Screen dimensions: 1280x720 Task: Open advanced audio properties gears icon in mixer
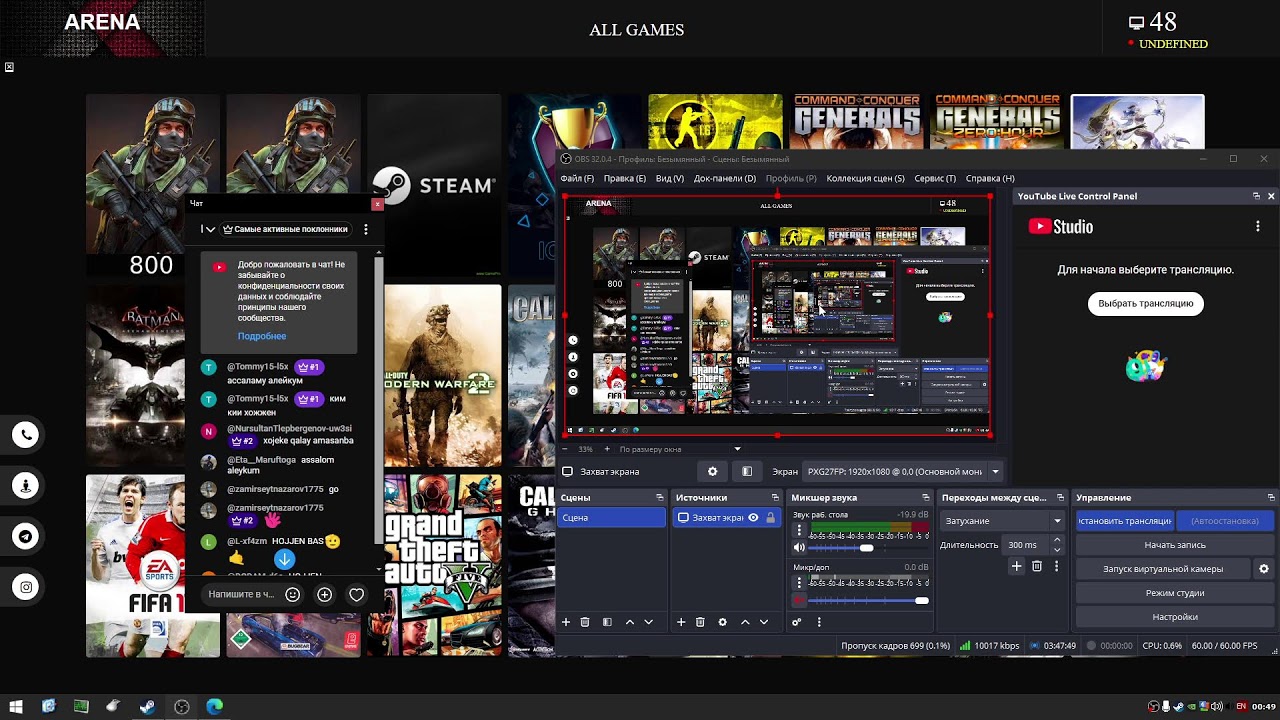point(797,622)
